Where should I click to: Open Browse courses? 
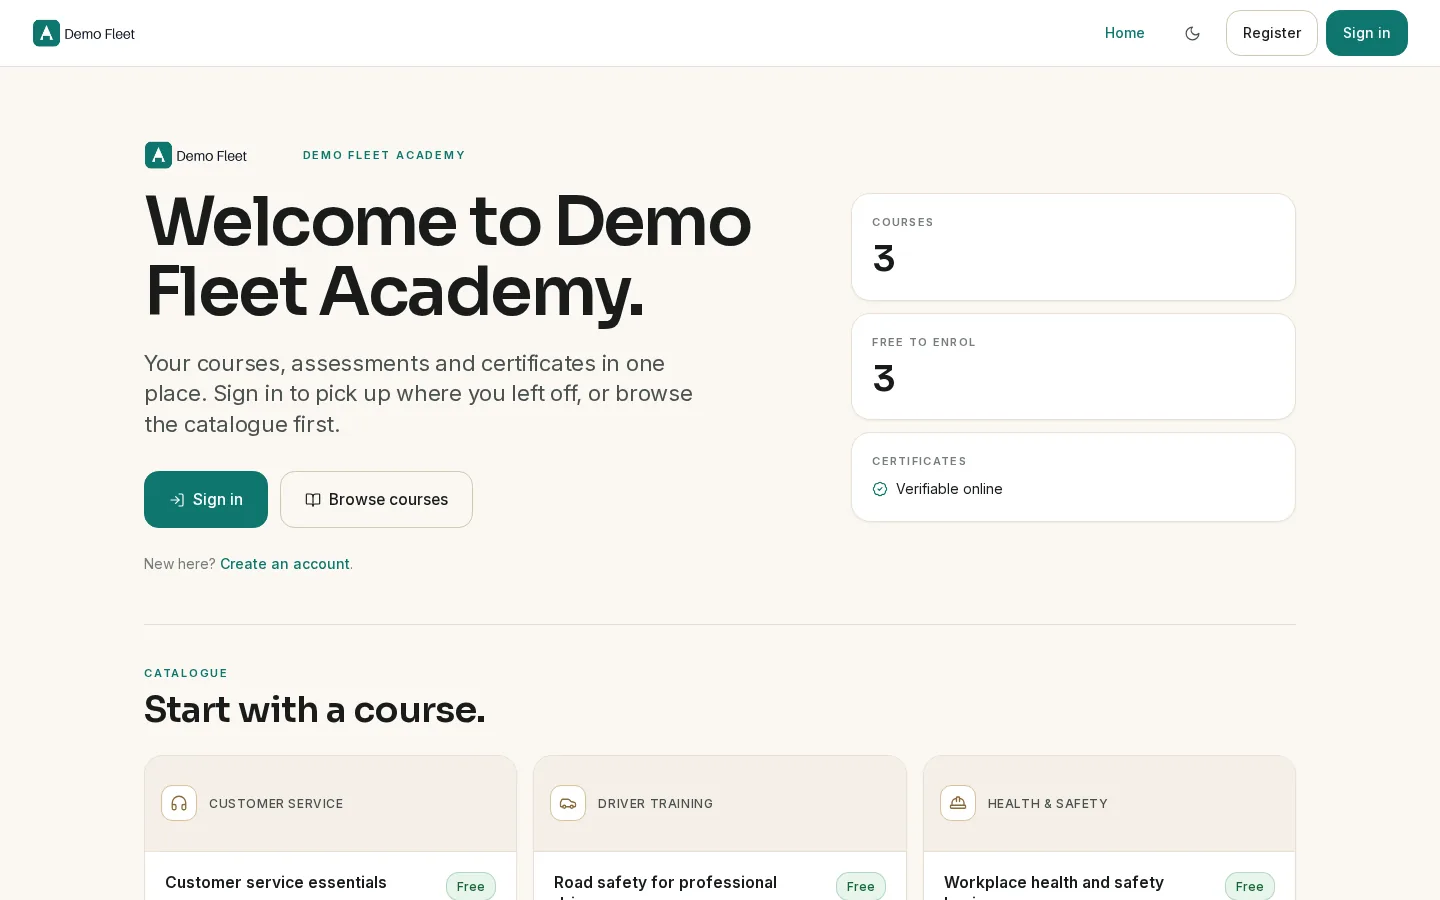[x=376, y=499]
